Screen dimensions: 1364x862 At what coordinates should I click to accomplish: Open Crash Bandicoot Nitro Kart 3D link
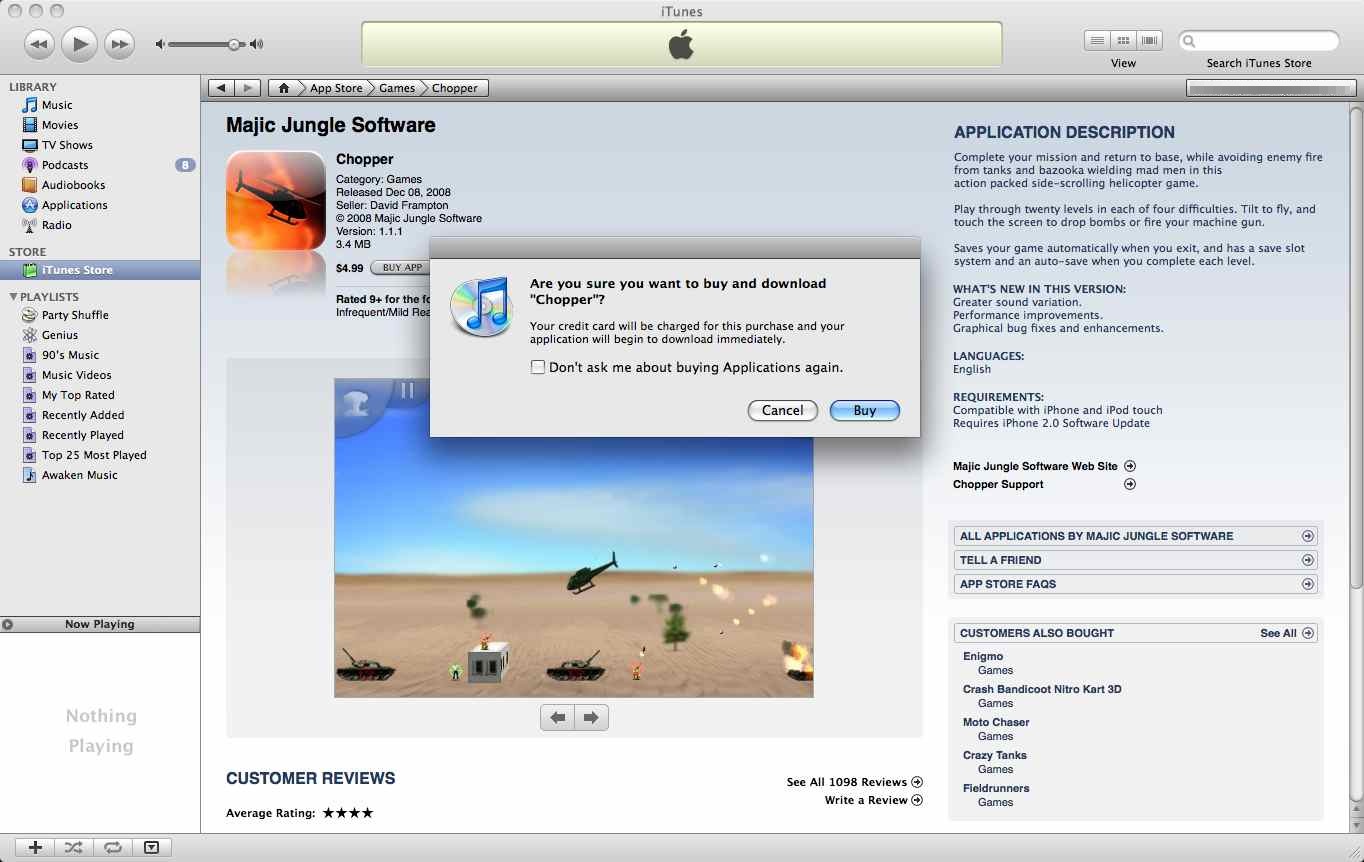click(1042, 689)
